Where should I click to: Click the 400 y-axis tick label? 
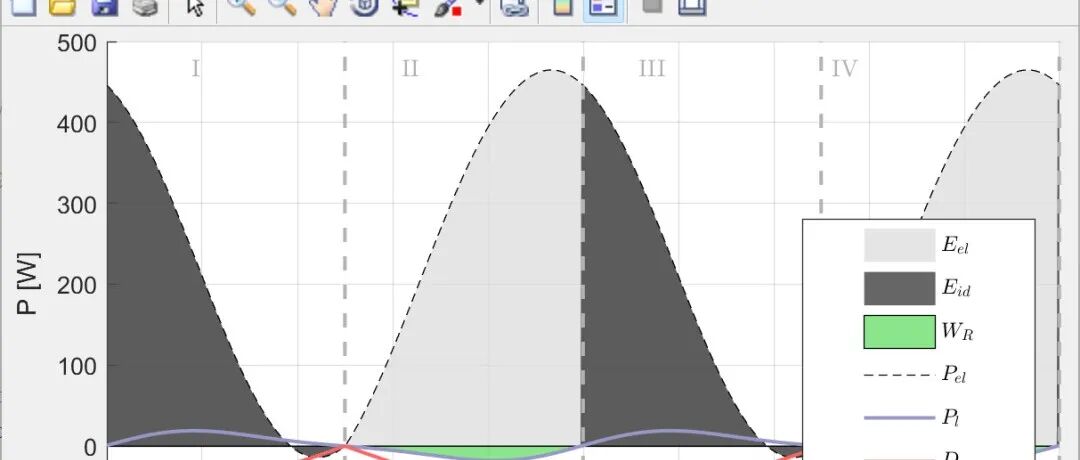pos(75,123)
